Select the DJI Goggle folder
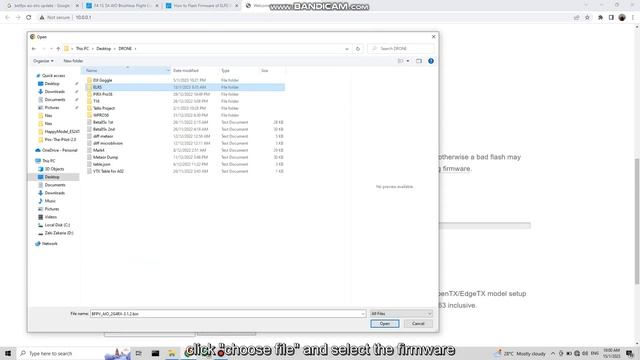The image size is (640, 360). (102, 80)
